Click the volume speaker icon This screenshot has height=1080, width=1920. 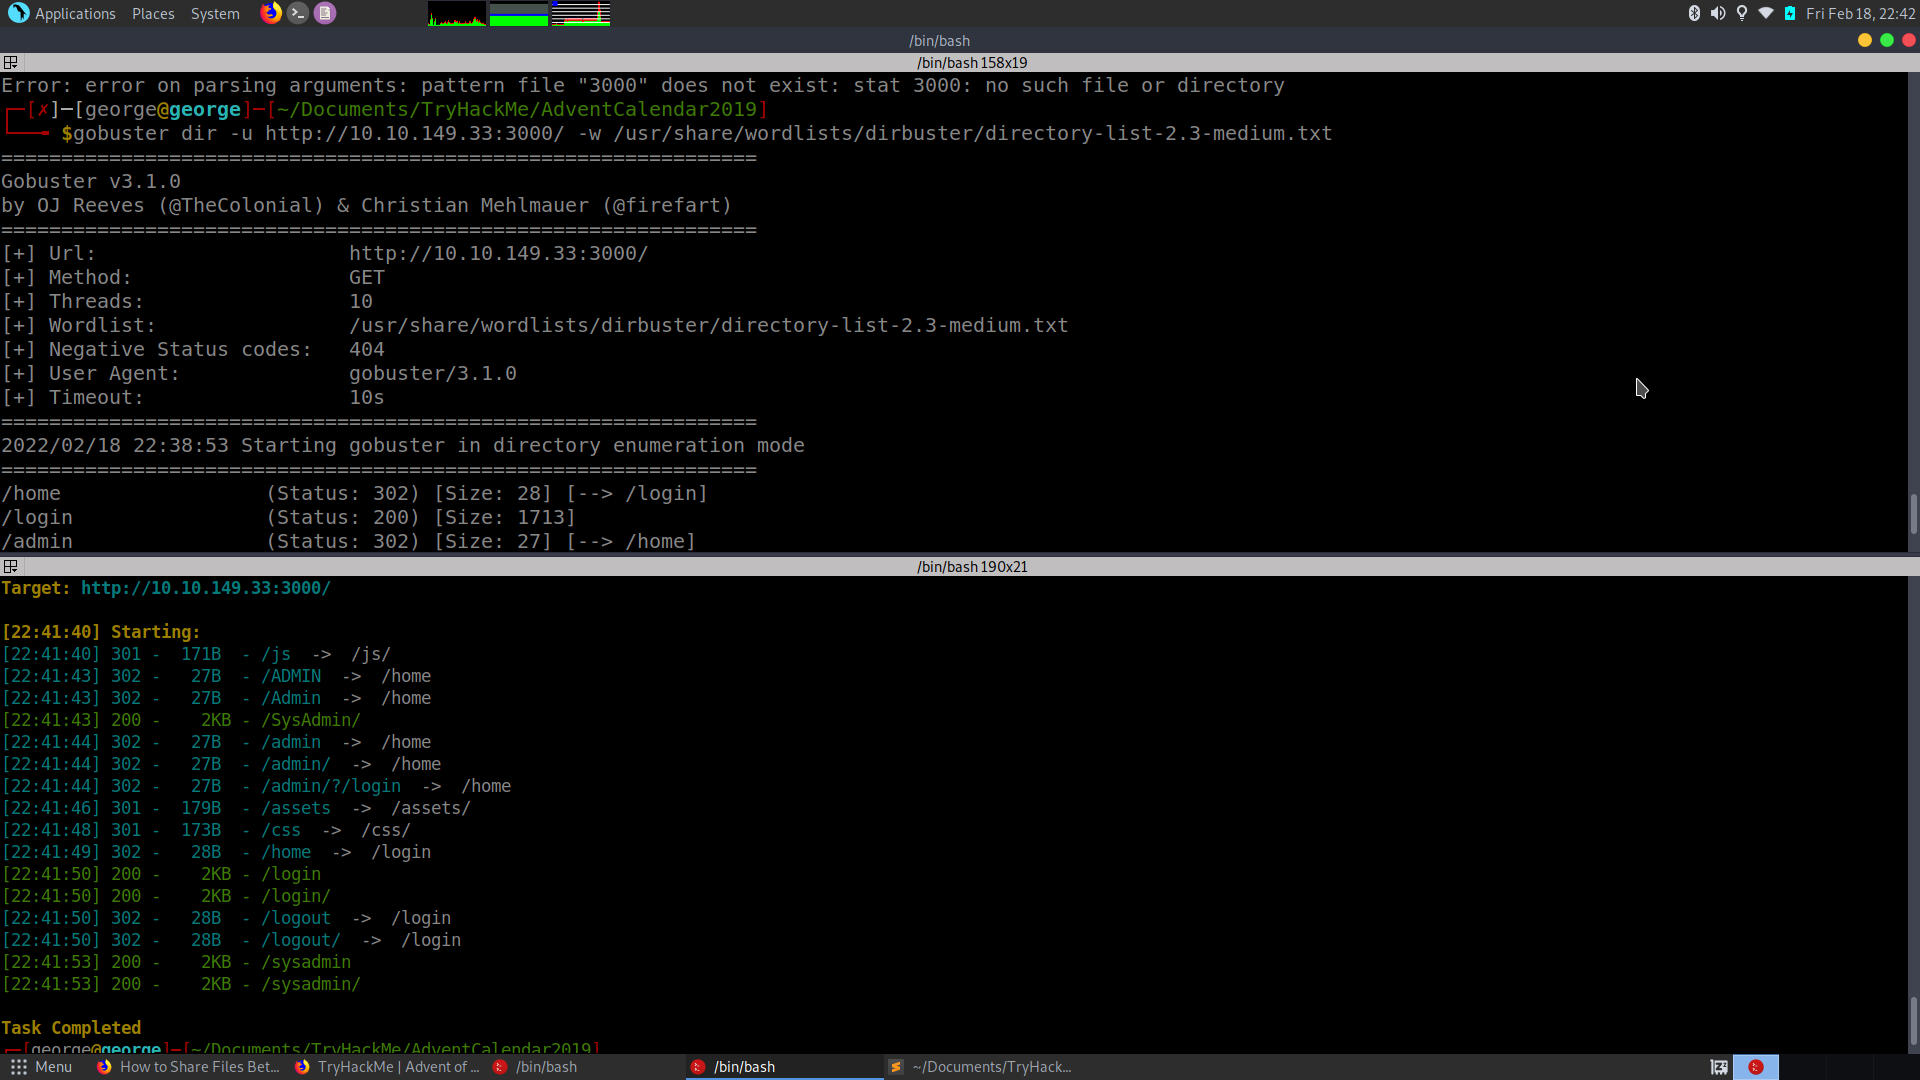click(1718, 13)
